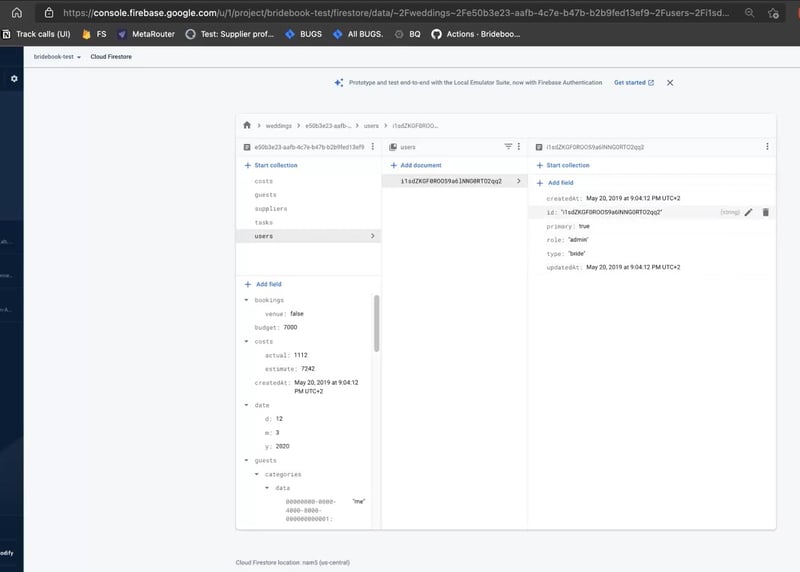Click the Add document button

point(420,165)
